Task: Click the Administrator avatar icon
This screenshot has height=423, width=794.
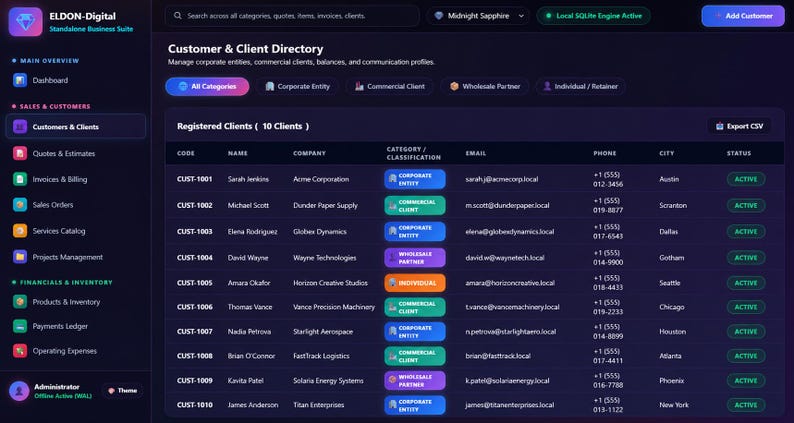Action: click(x=19, y=391)
